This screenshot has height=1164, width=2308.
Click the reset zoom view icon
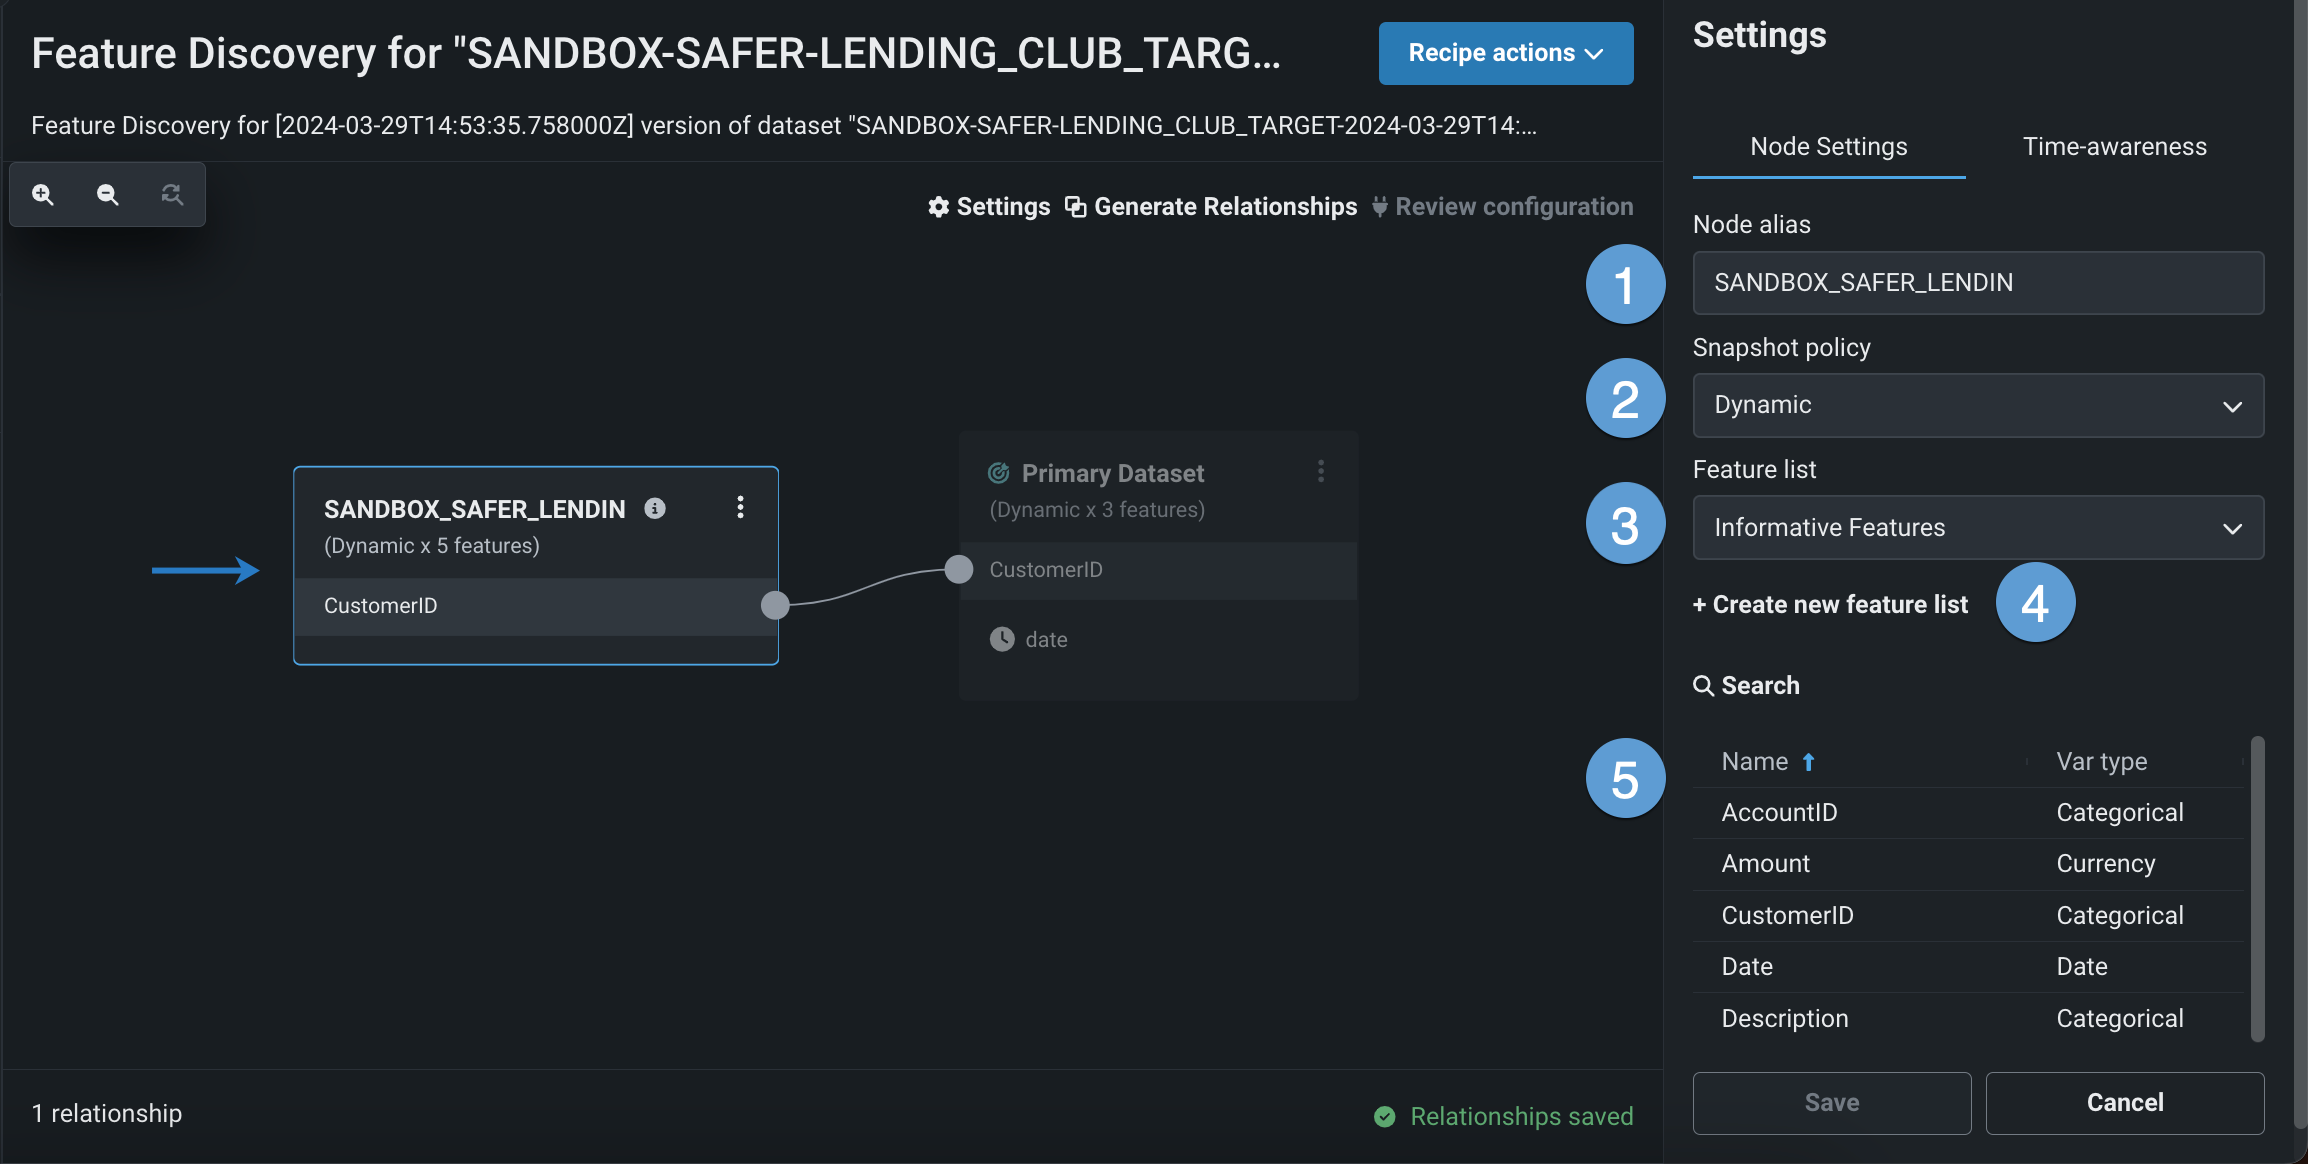click(x=172, y=195)
